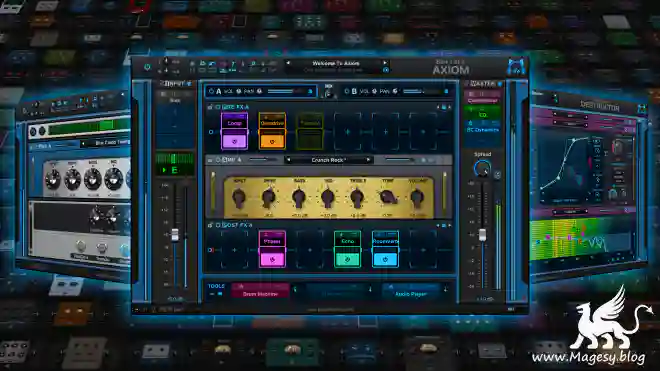Open the Crunch Rock amp preset list

click(328, 160)
